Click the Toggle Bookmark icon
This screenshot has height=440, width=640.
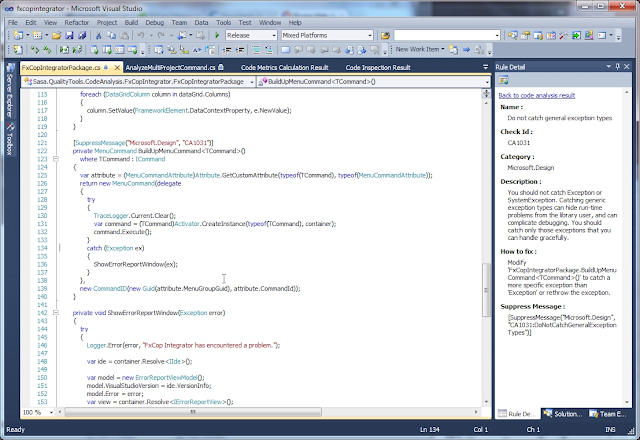(286, 50)
